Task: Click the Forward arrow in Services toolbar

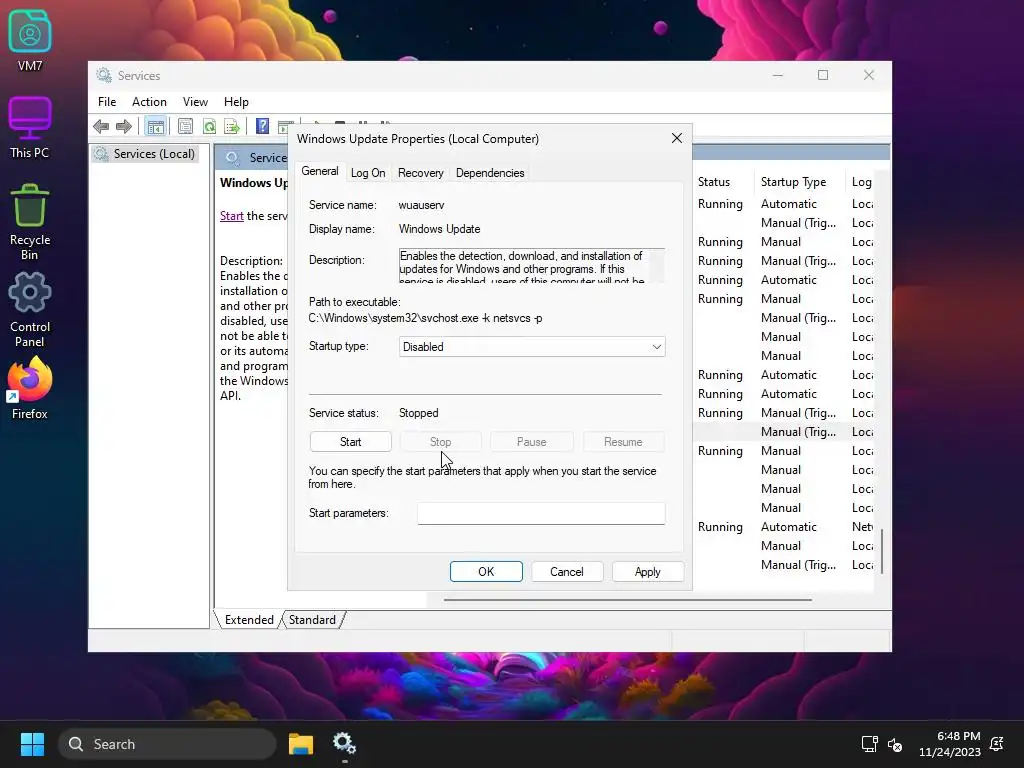Action: point(123,126)
